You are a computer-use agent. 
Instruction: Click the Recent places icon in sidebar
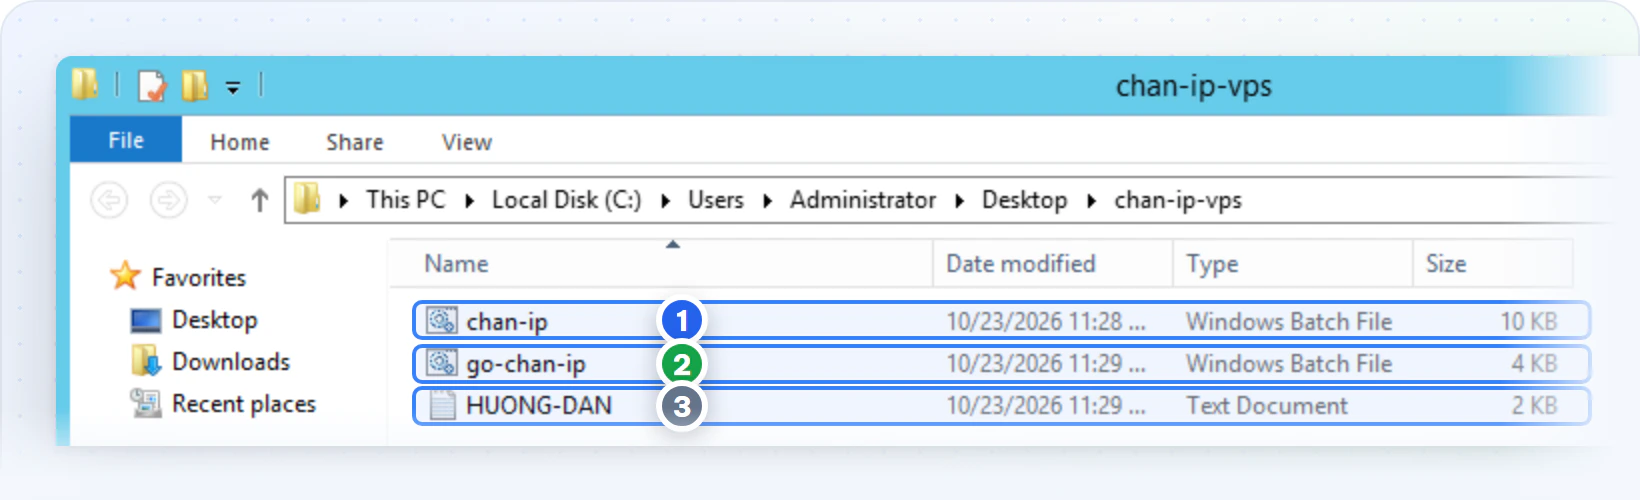click(146, 403)
